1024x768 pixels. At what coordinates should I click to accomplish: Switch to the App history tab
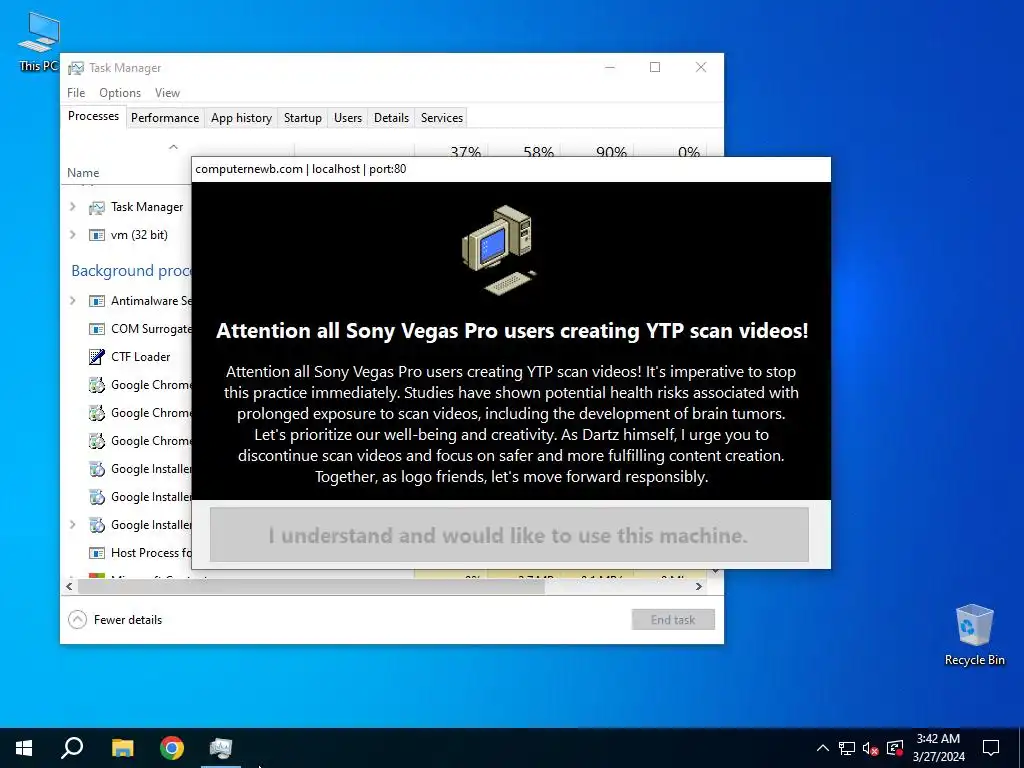(x=241, y=118)
